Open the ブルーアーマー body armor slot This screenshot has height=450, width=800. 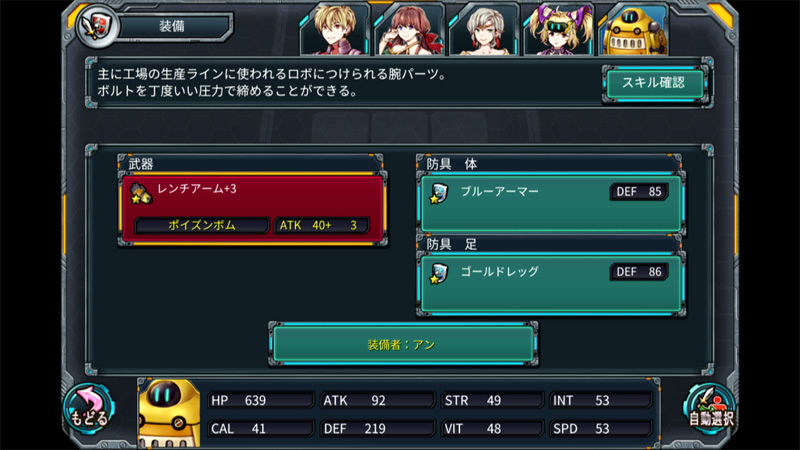point(551,203)
